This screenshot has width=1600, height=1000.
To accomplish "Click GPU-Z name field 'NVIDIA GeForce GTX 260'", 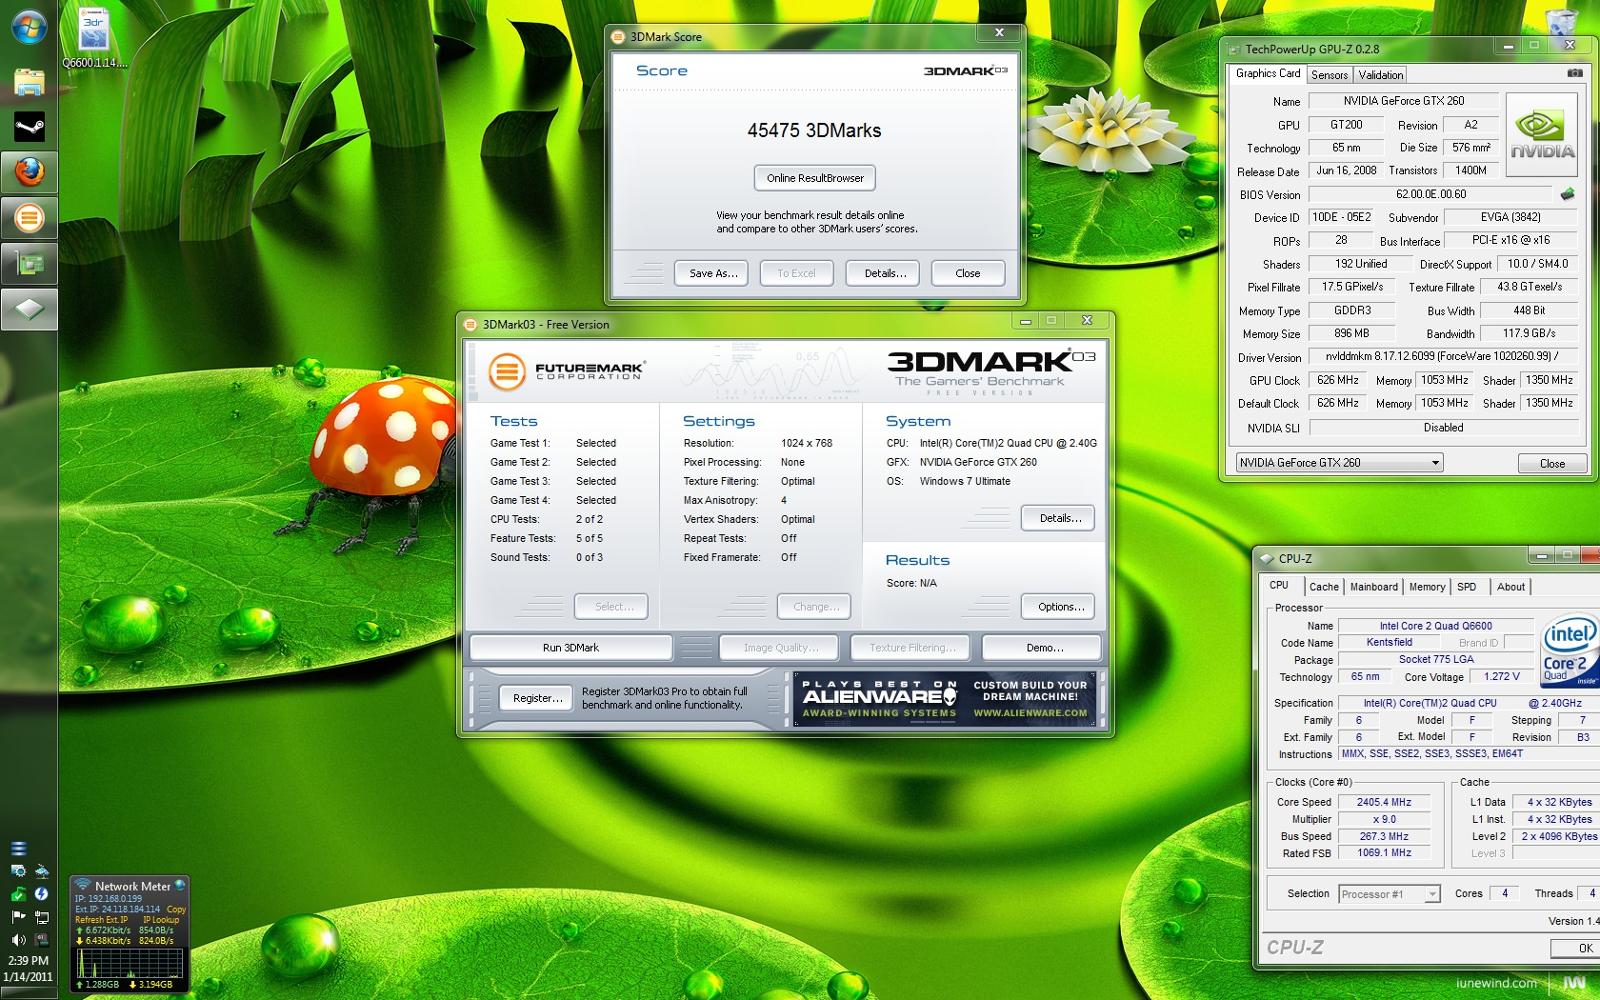I will point(1403,101).
